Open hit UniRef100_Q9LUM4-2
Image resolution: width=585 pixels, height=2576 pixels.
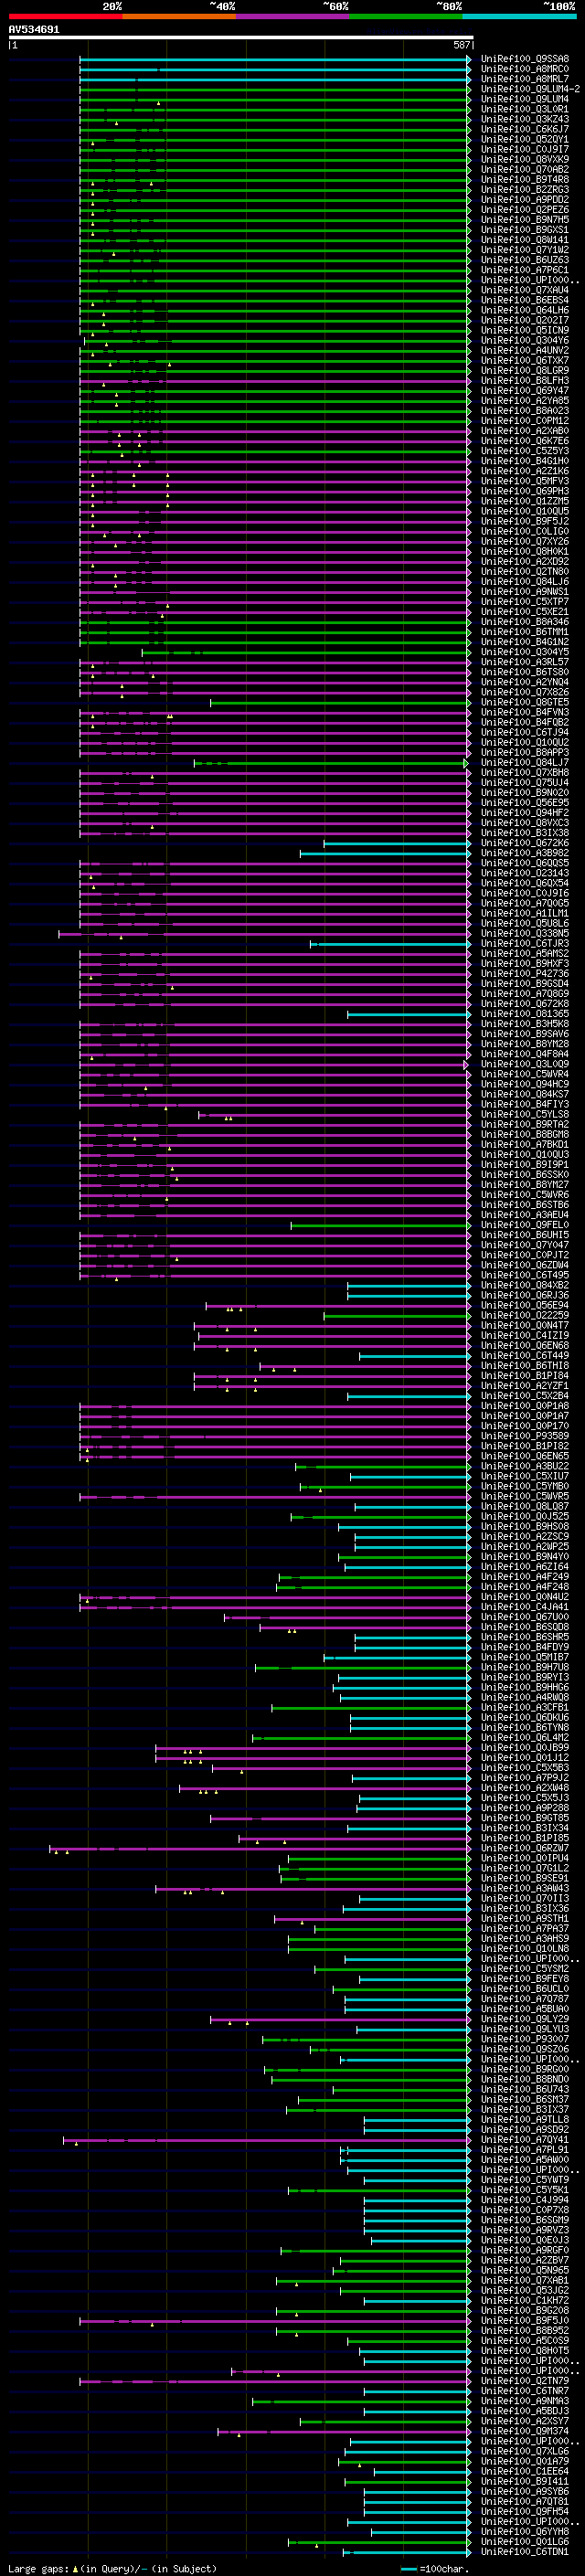(x=530, y=89)
